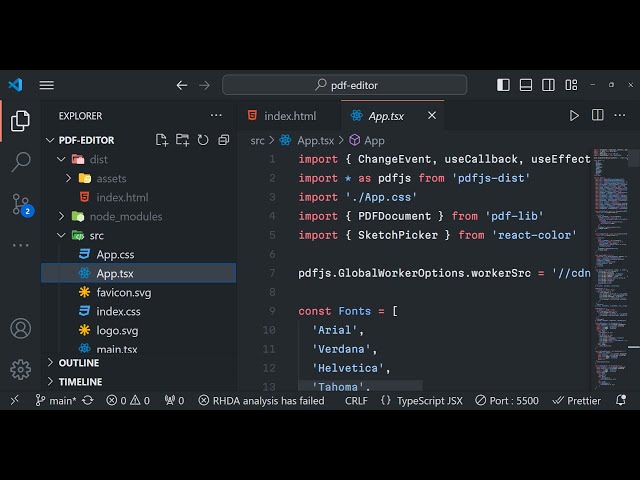Refresh the Explorer file tree
This screenshot has height=480, width=640.
(x=203, y=140)
